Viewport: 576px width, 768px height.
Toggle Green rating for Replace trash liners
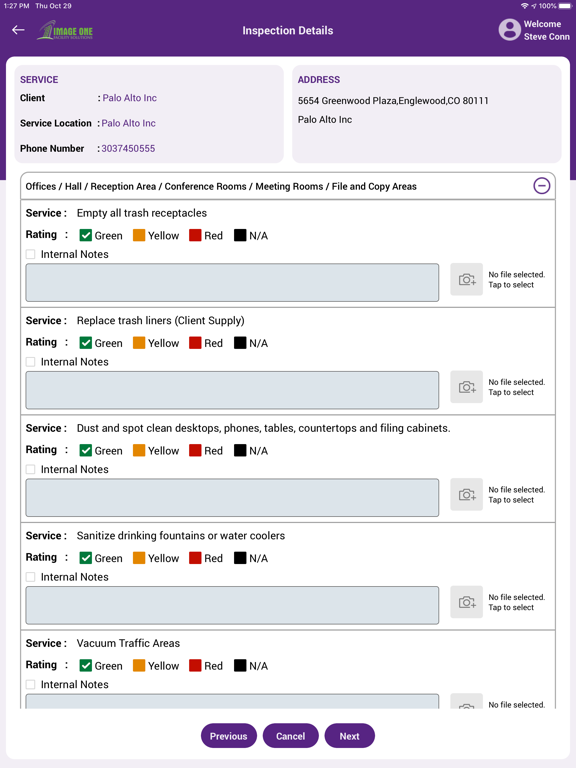coord(86,343)
